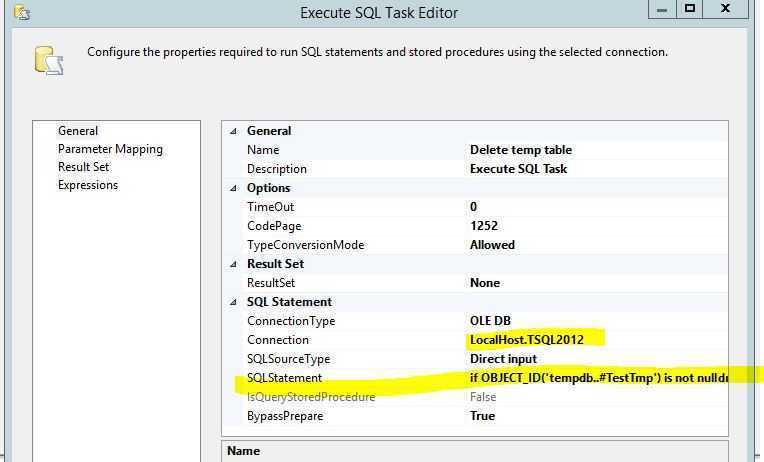Collapse the SQL Statement group
Viewport: 764px width, 462px height.
[234, 302]
